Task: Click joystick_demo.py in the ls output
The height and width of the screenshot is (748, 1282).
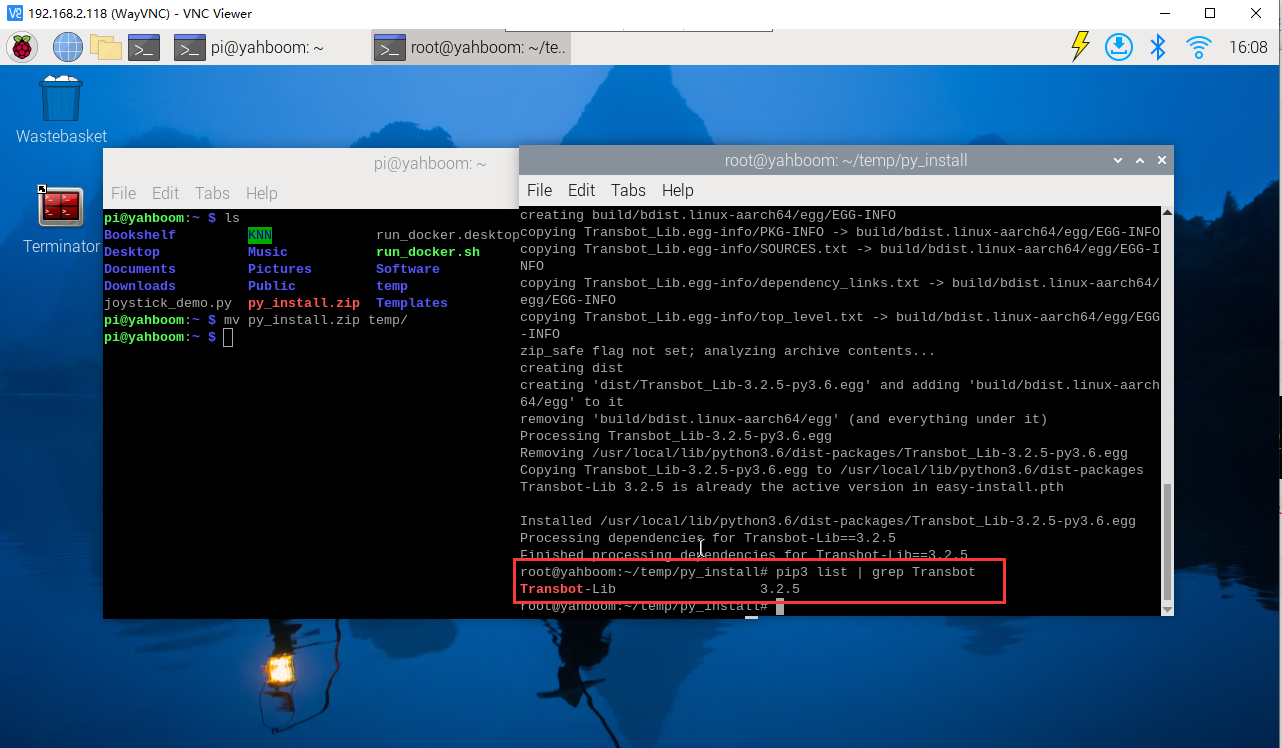Action: point(168,303)
